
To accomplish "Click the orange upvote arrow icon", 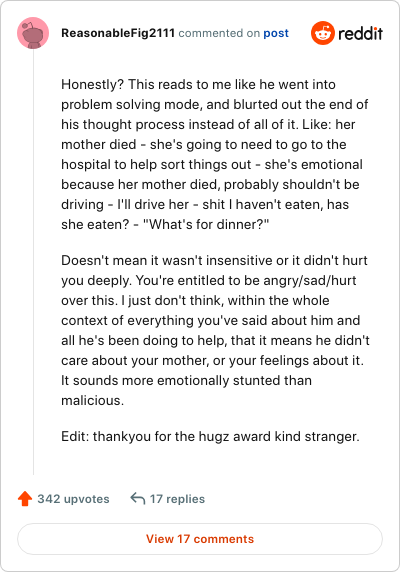I will coord(25,499).
